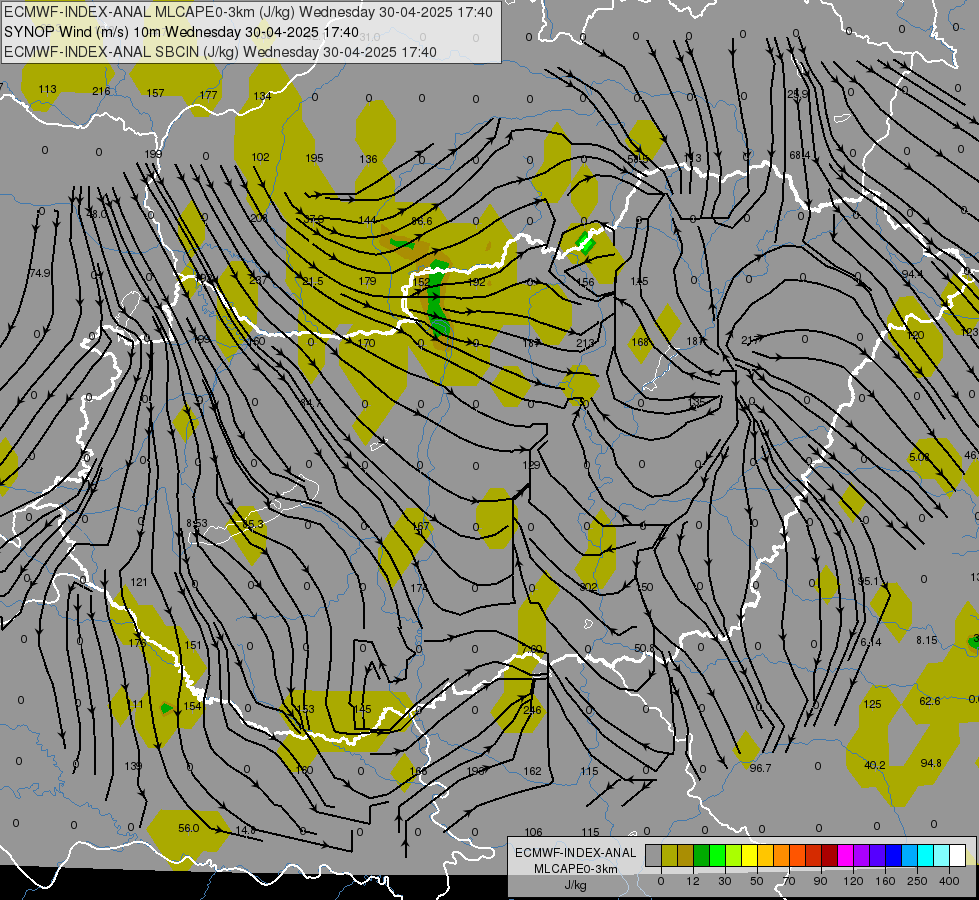Click the SBCIN title line
The height and width of the screenshot is (900, 979).
click(220, 52)
